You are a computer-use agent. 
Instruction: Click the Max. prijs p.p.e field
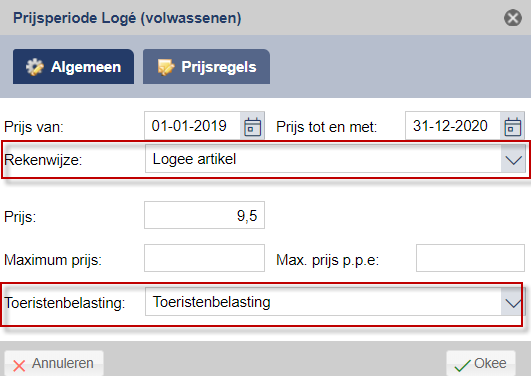(470, 258)
